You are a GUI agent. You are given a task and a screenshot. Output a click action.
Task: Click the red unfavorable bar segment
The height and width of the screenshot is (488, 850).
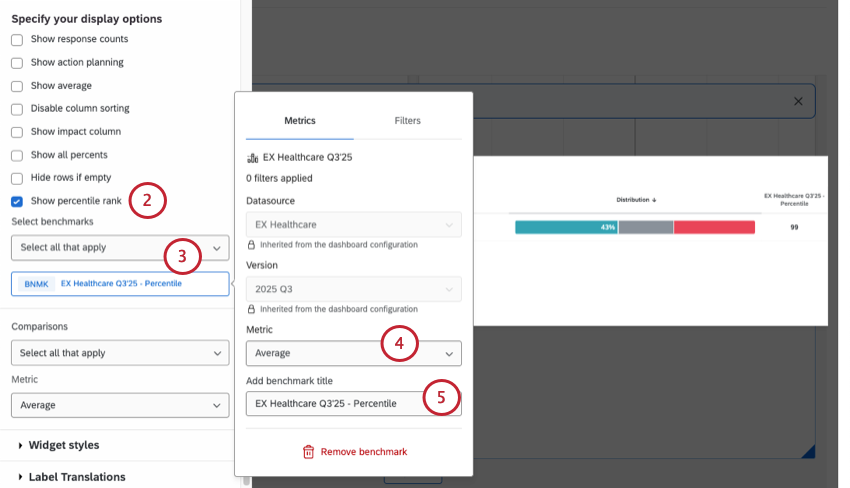[714, 227]
